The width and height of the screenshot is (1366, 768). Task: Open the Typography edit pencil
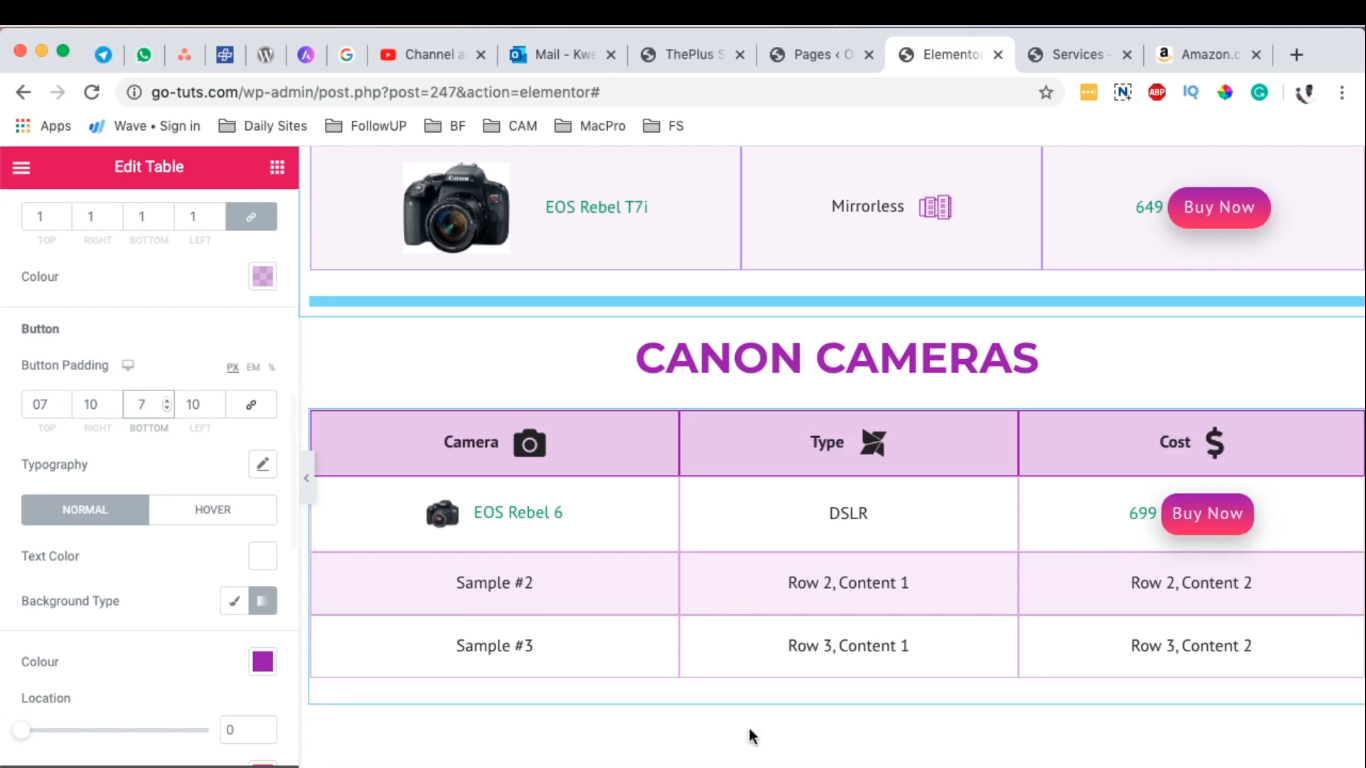tap(263, 464)
